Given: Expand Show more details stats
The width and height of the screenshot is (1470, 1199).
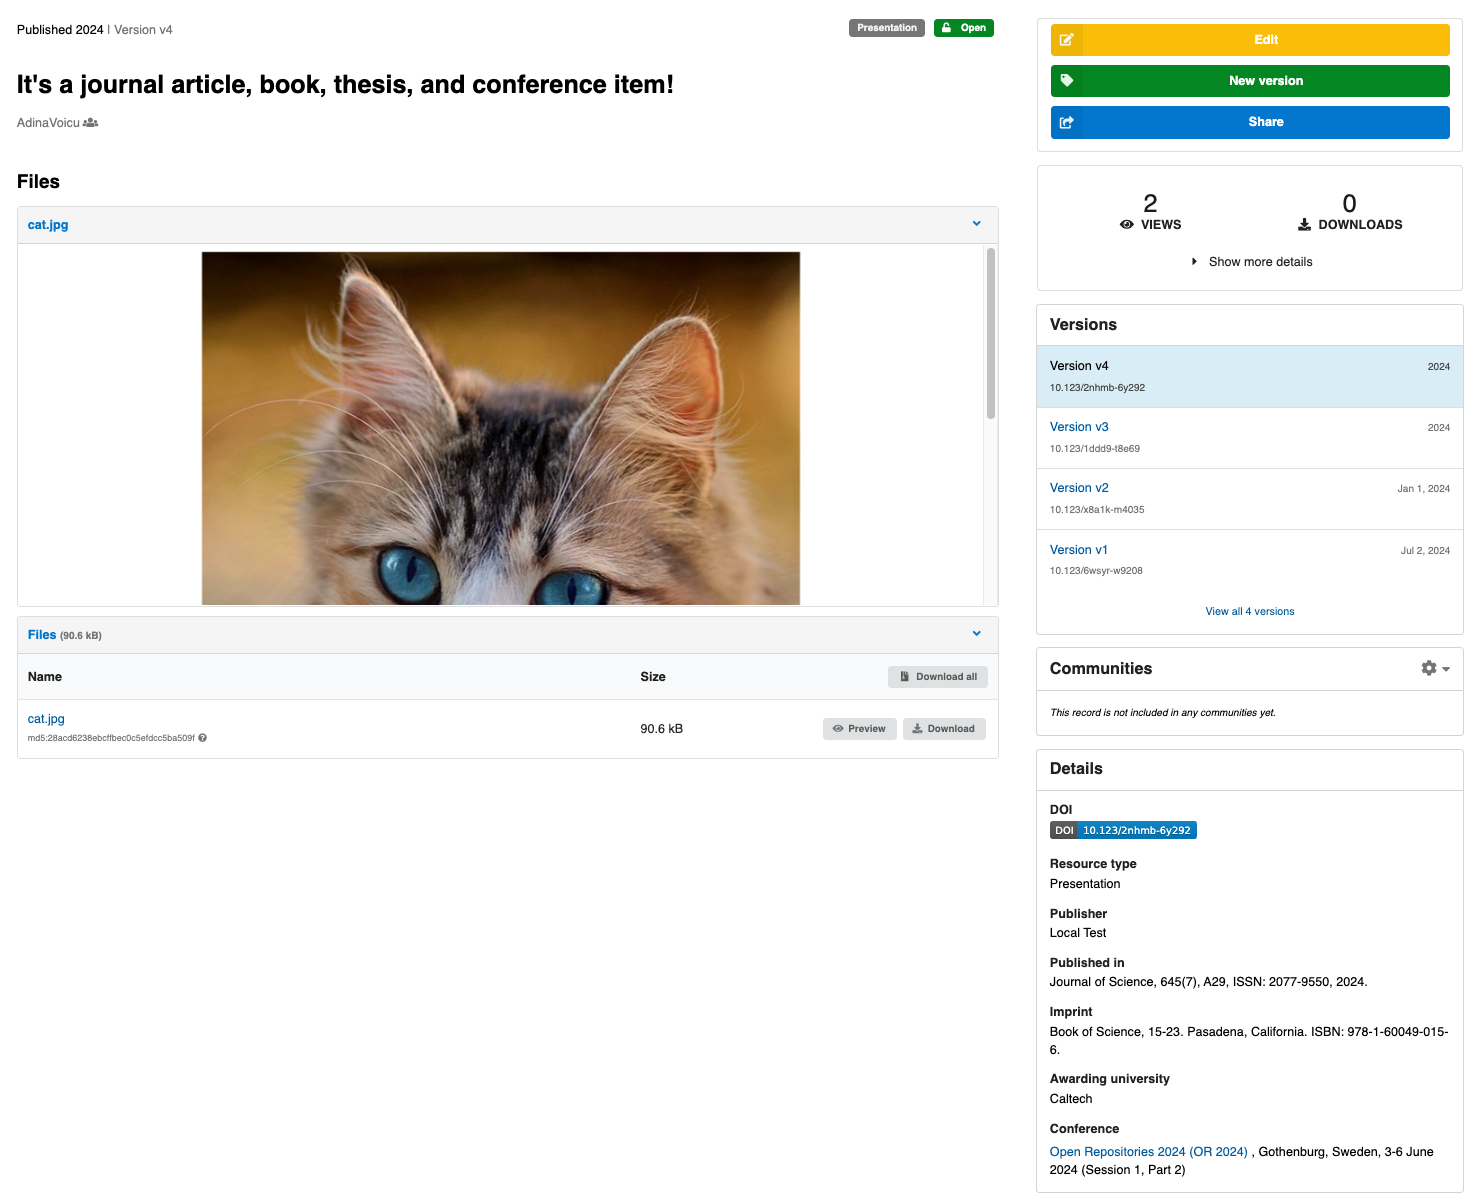Looking at the screenshot, I should [1251, 262].
